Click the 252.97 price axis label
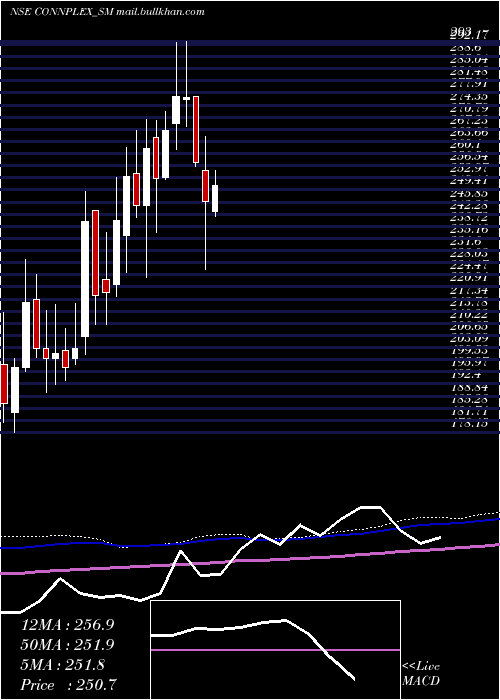 click(469, 170)
